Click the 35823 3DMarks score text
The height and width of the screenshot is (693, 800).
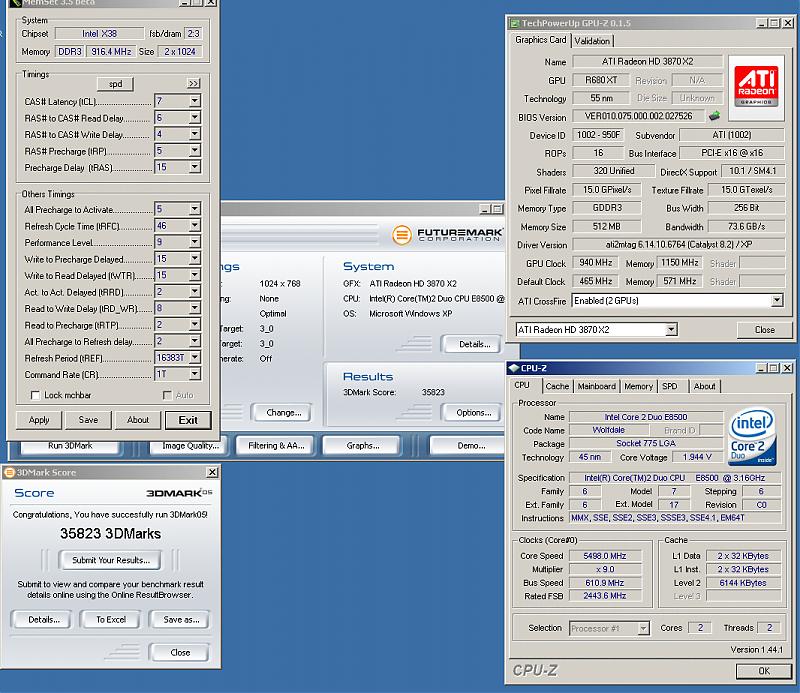coord(110,534)
